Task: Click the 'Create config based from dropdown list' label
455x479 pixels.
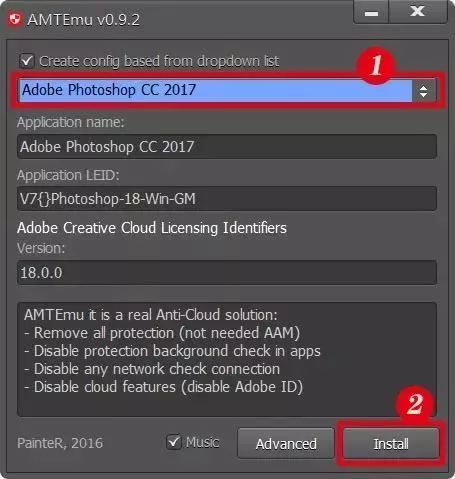Action: pos(159,61)
